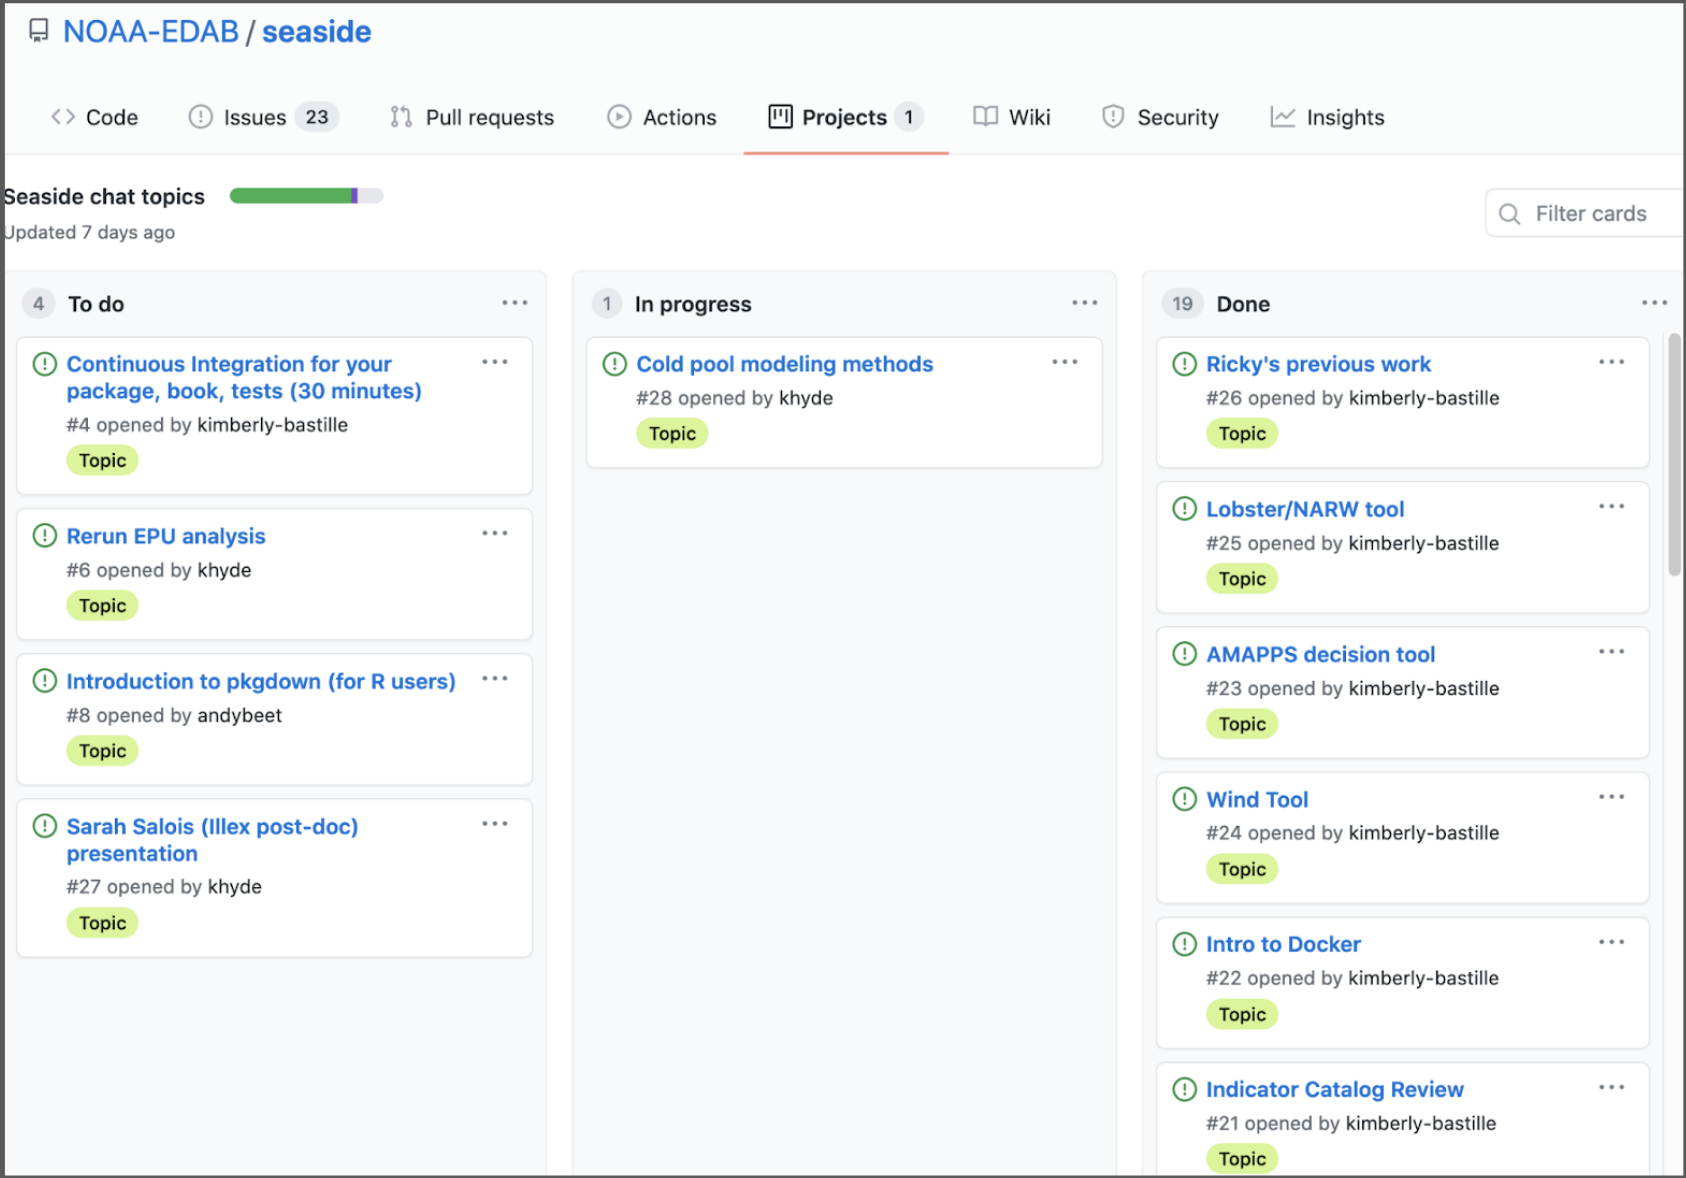Open the seaside repository link
Screen dimensions: 1686x1178
(x=316, y=32)
